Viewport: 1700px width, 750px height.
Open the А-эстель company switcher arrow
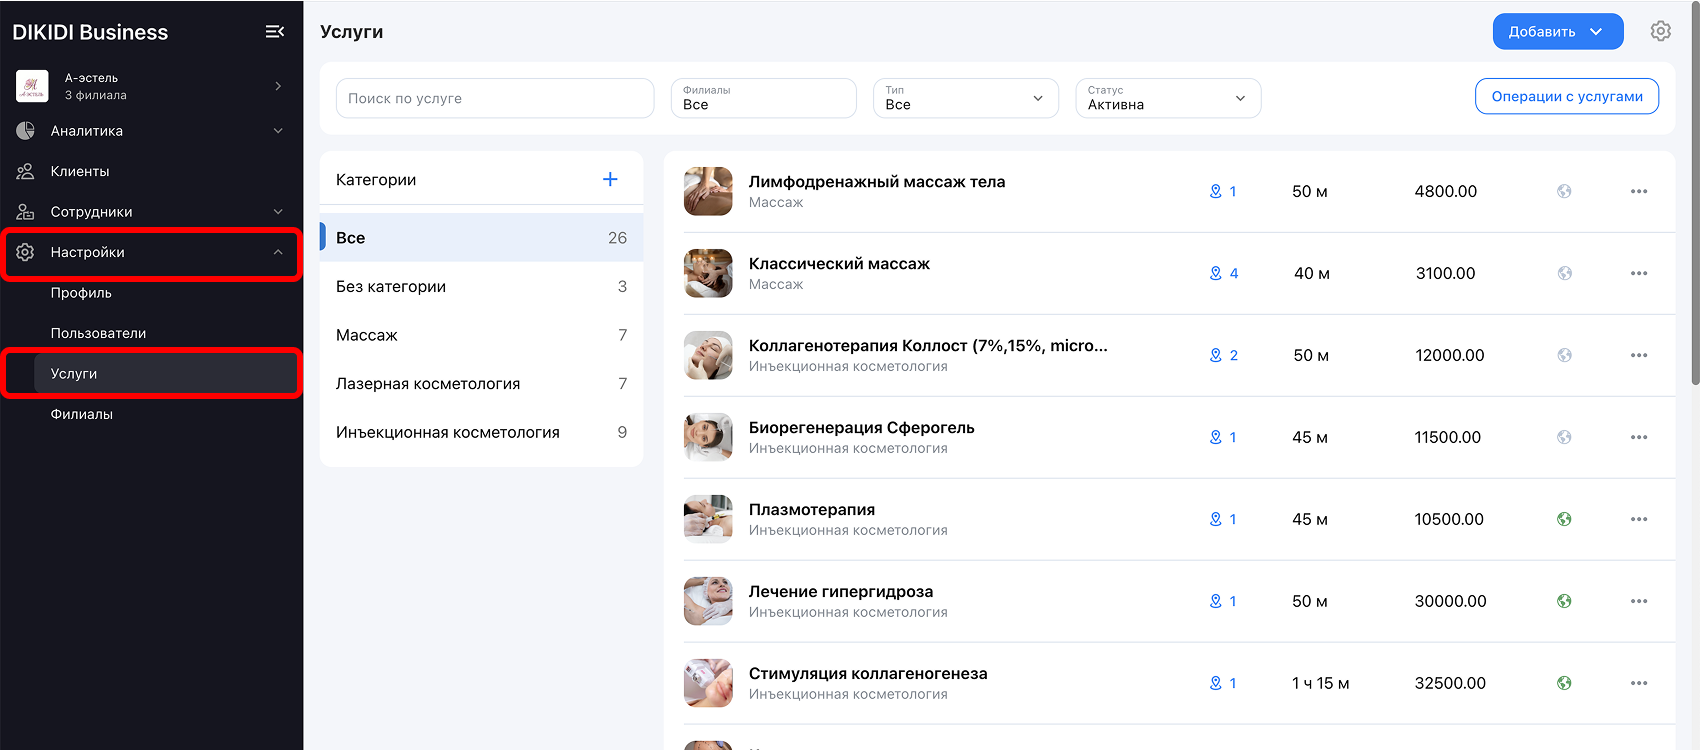[x=278, y=86]
